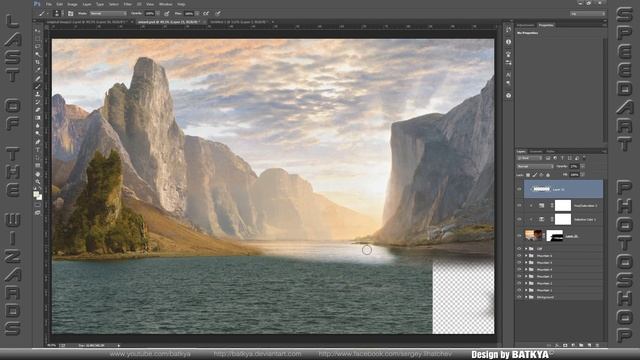Toggle Lock transparent pixels icon

pyautogui.click(x=528, y=175)
